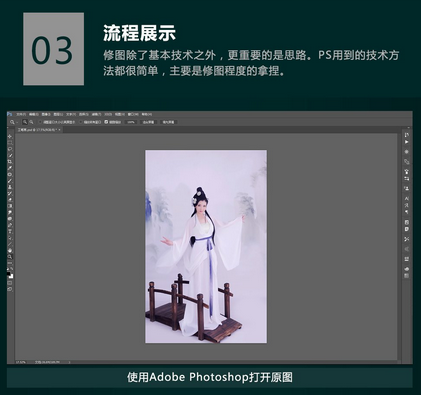Toggle 缩放所有窗口 checkbox
421x395 pixels.
[81, 122]
